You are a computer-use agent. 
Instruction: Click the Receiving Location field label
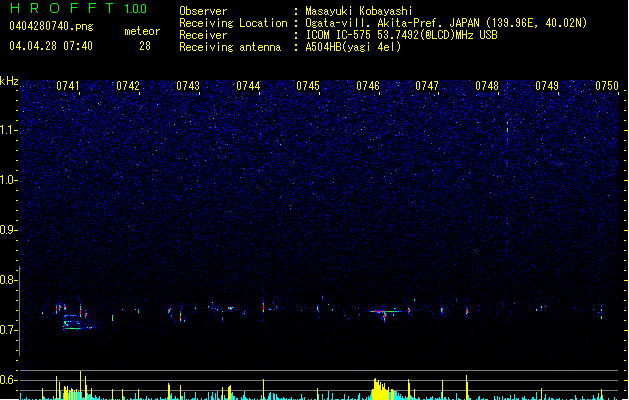[233, 23]
